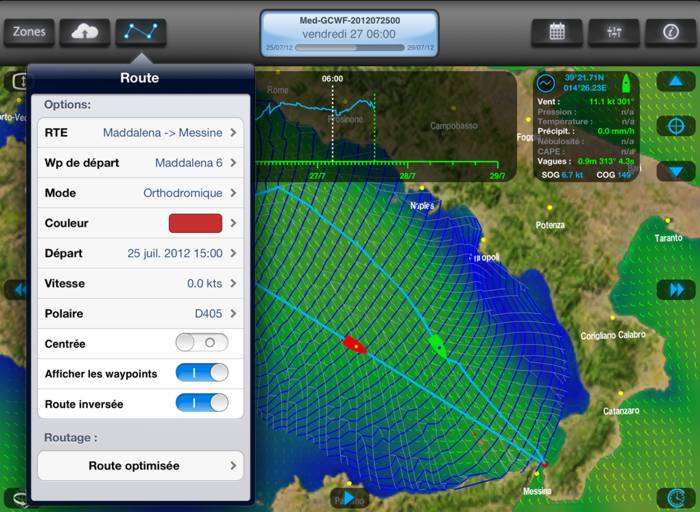Image resolution: width=700 pixels, height=512 pixels.
Task: Enable the Centrée switch
Action: pos(202,343)
